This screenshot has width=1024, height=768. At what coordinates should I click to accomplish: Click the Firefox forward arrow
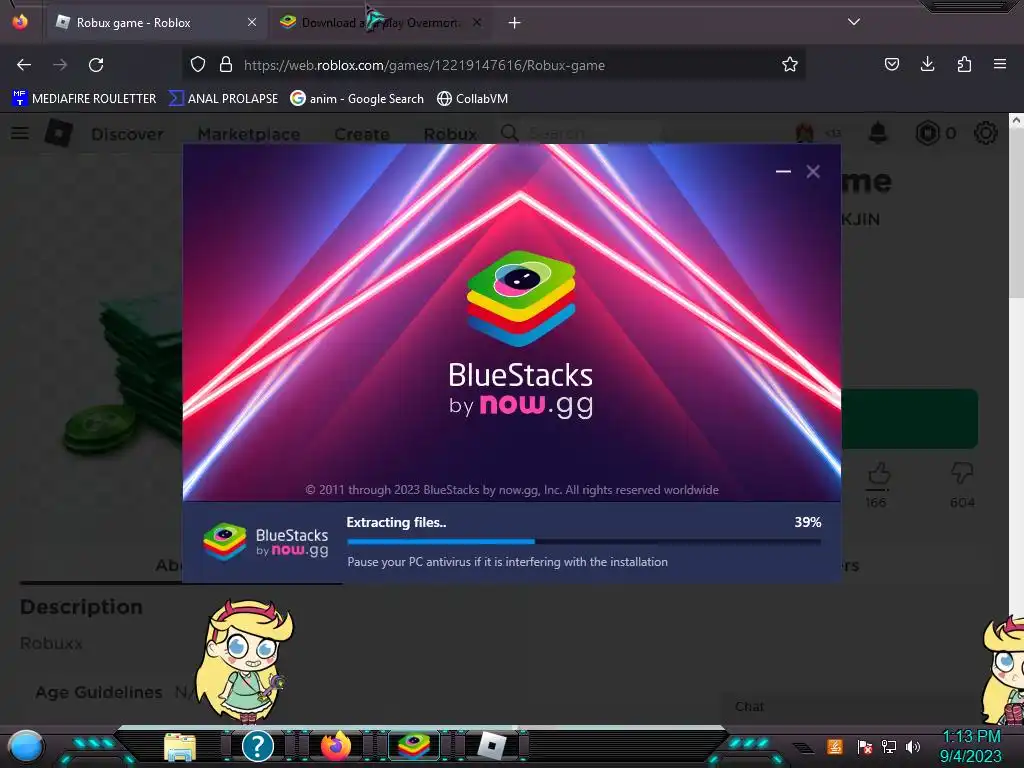[x=60, y=65]
